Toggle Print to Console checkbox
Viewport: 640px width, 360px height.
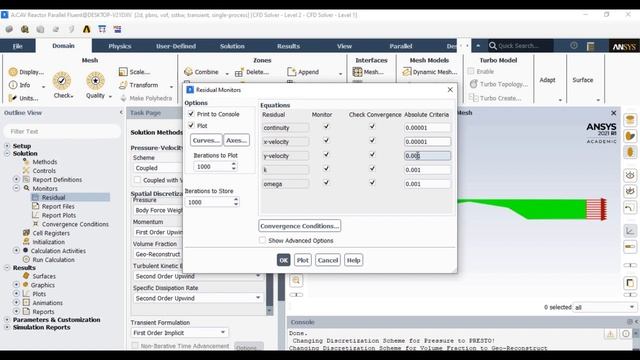191,114
